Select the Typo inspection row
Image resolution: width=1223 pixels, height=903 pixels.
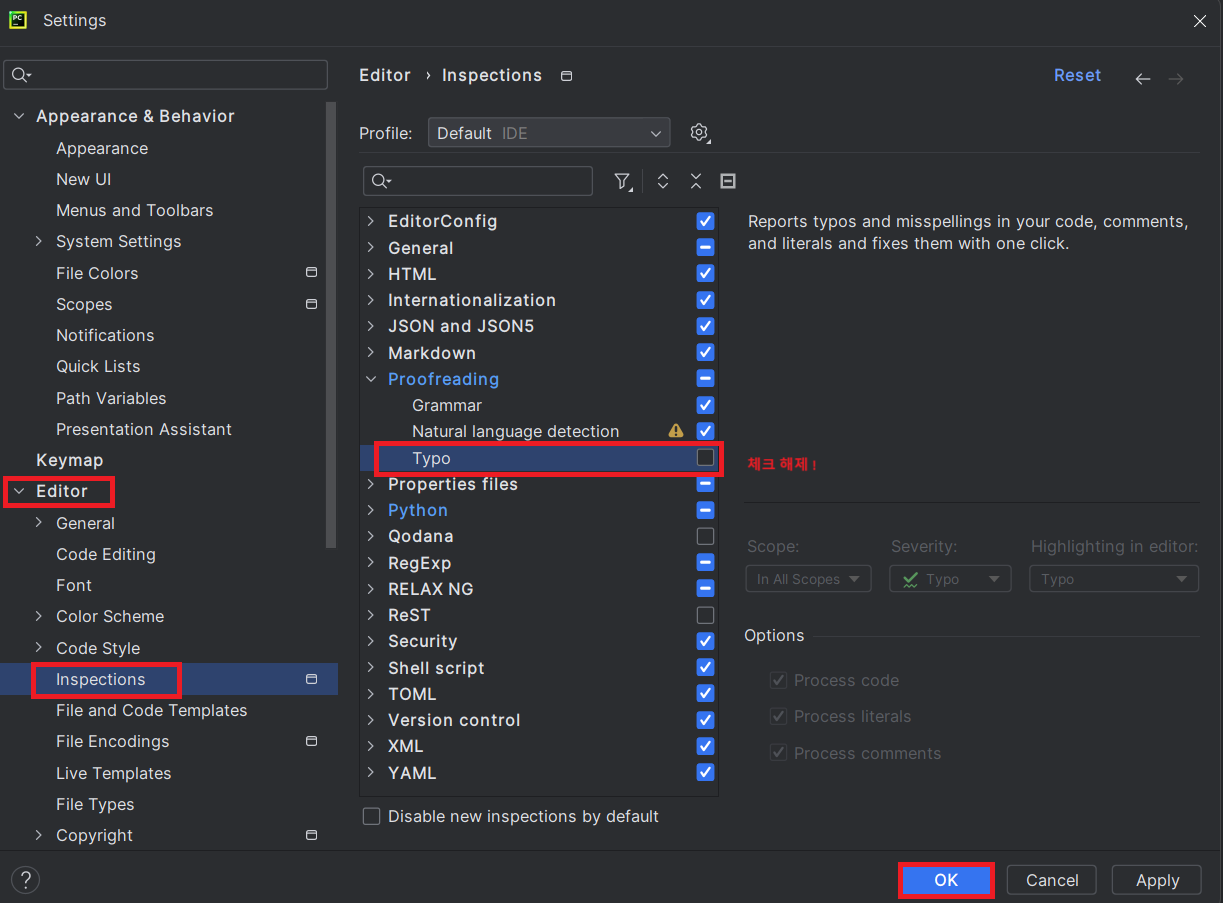click(539, 458)
